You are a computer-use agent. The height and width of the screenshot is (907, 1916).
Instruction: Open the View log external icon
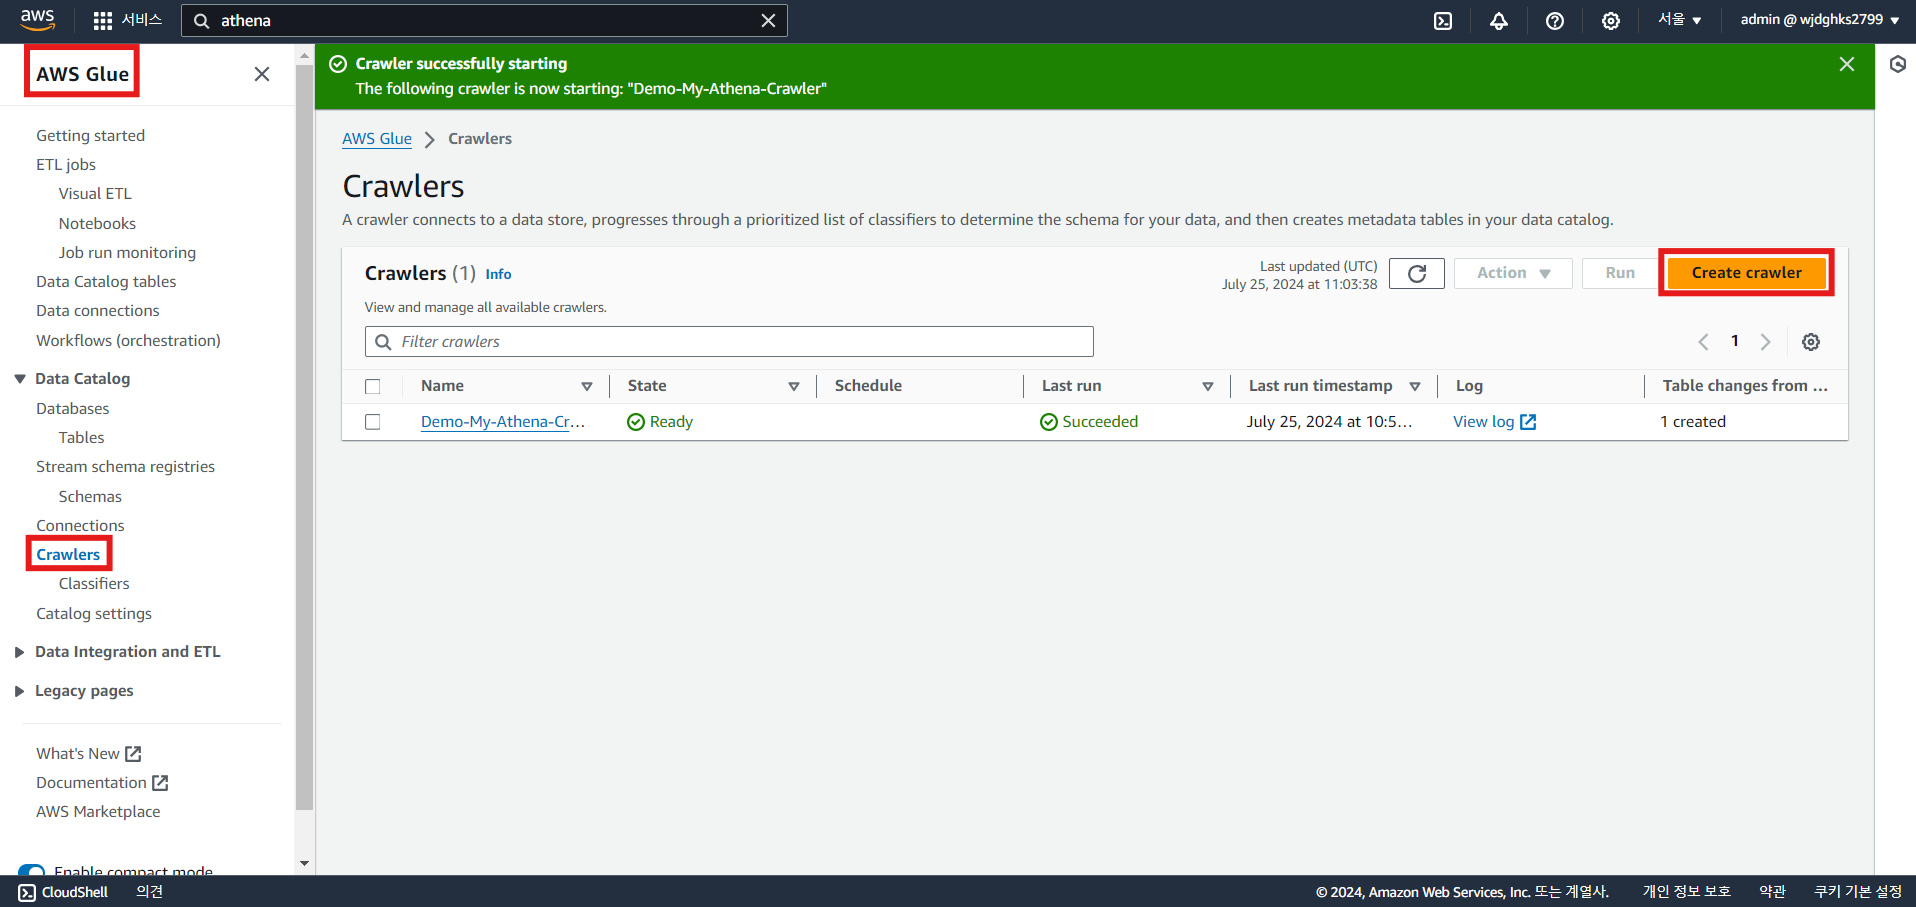pos(1528,422)
